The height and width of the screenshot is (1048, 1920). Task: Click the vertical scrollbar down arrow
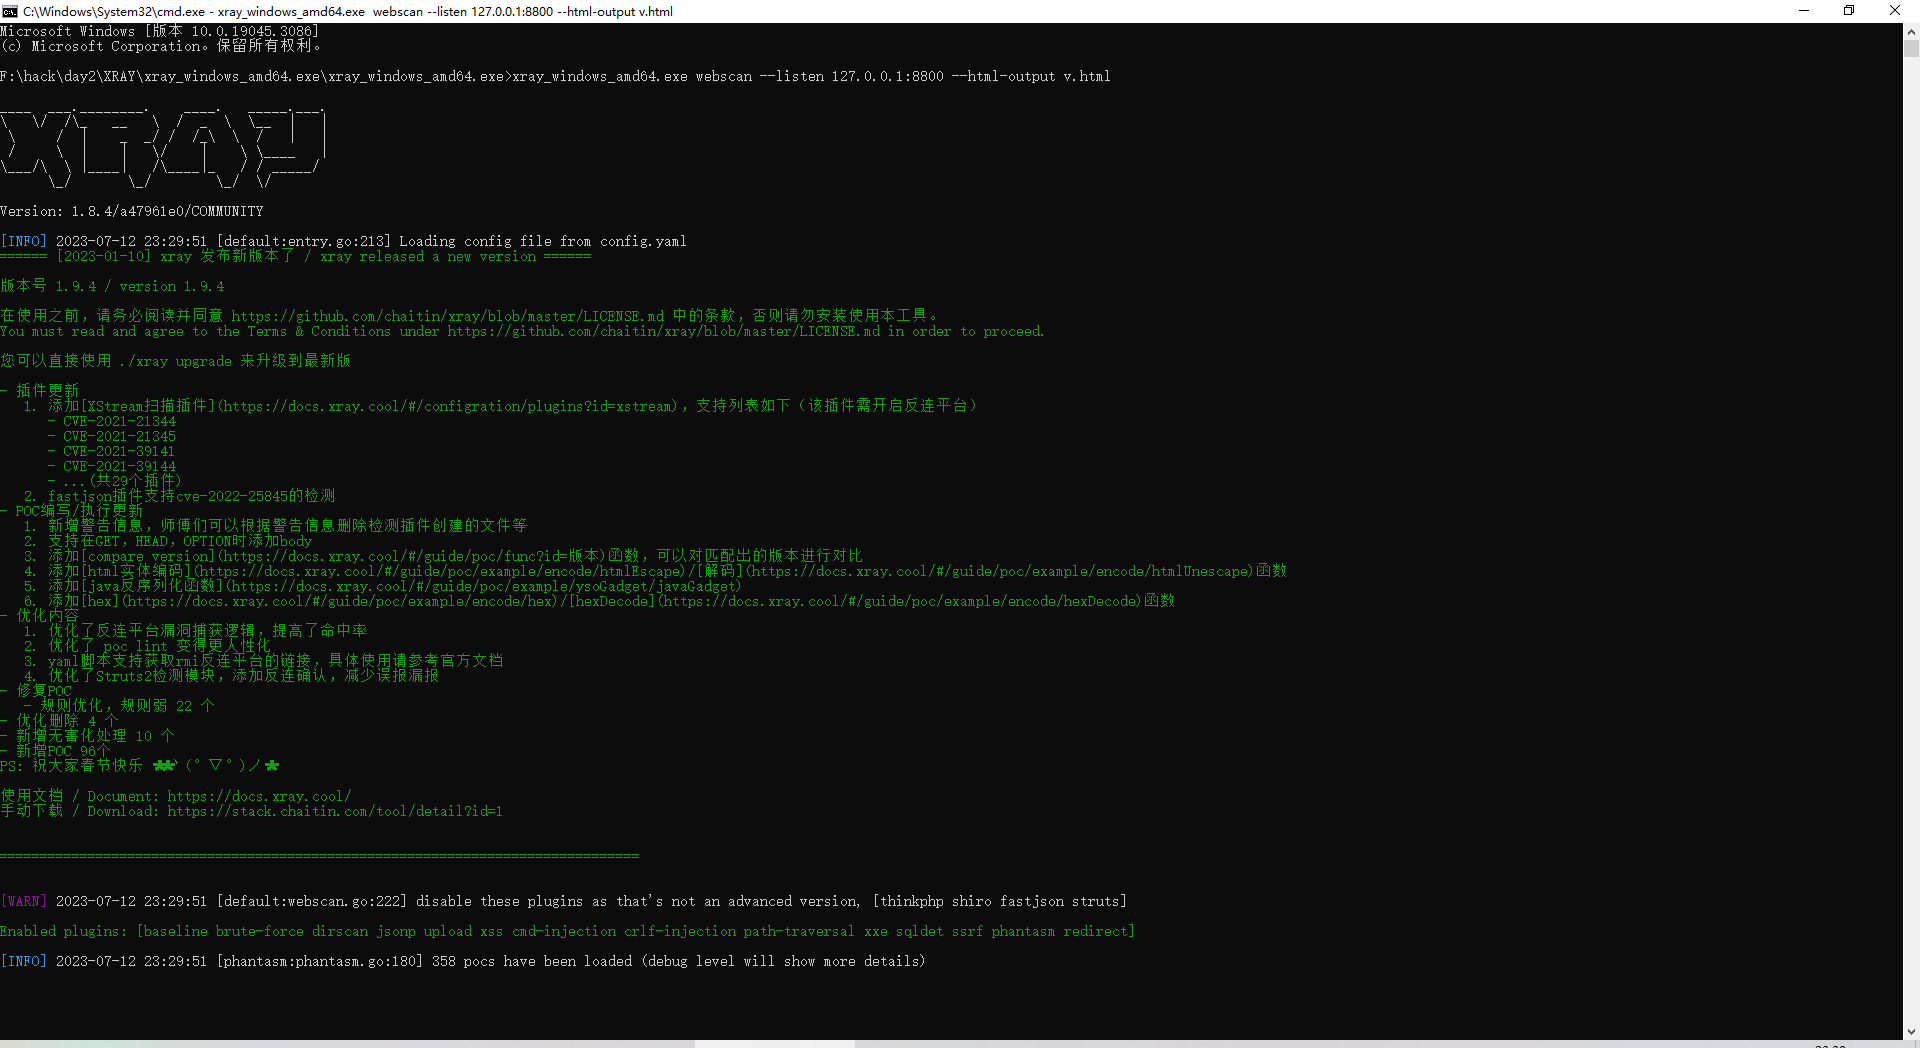[1911, 1031]
